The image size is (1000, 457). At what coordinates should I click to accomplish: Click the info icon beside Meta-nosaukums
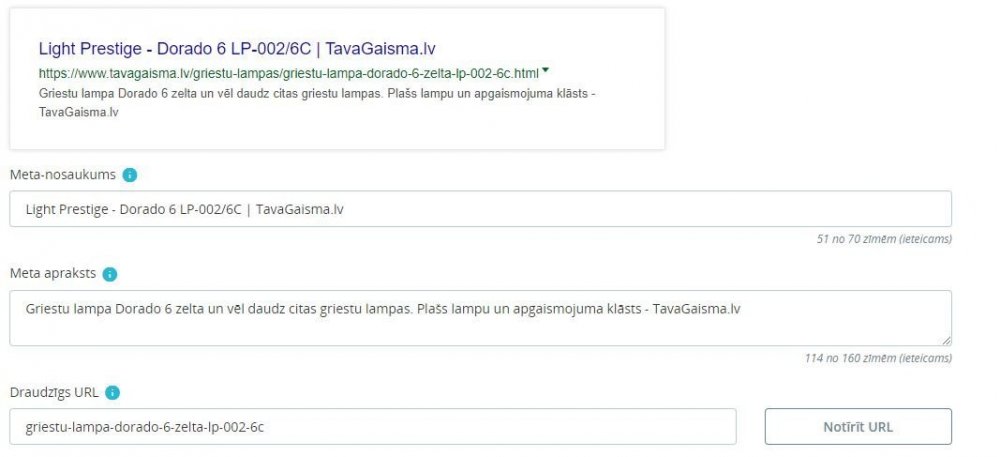(129, 175)
